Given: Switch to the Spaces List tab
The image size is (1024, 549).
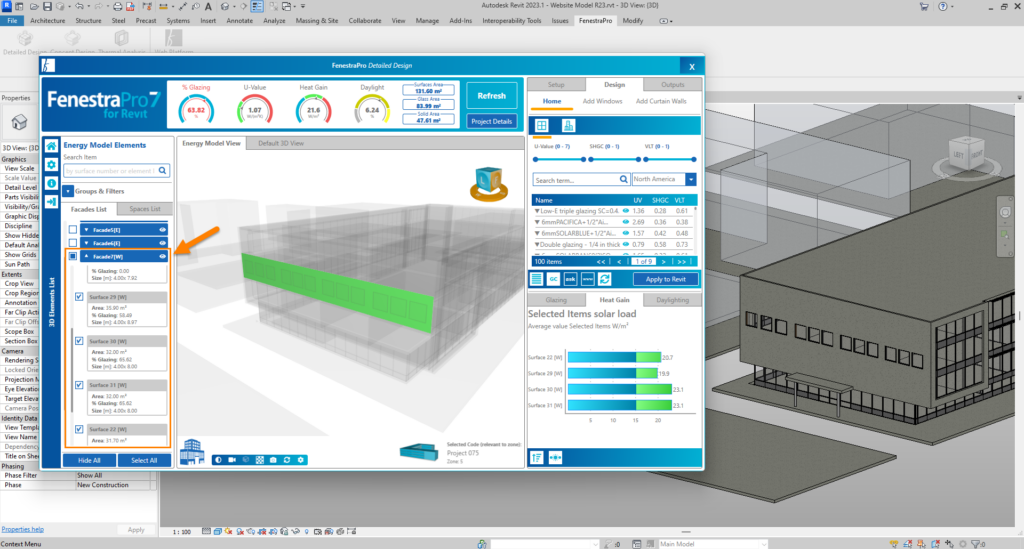Looking at the screenshot, I should click(145, 209).
